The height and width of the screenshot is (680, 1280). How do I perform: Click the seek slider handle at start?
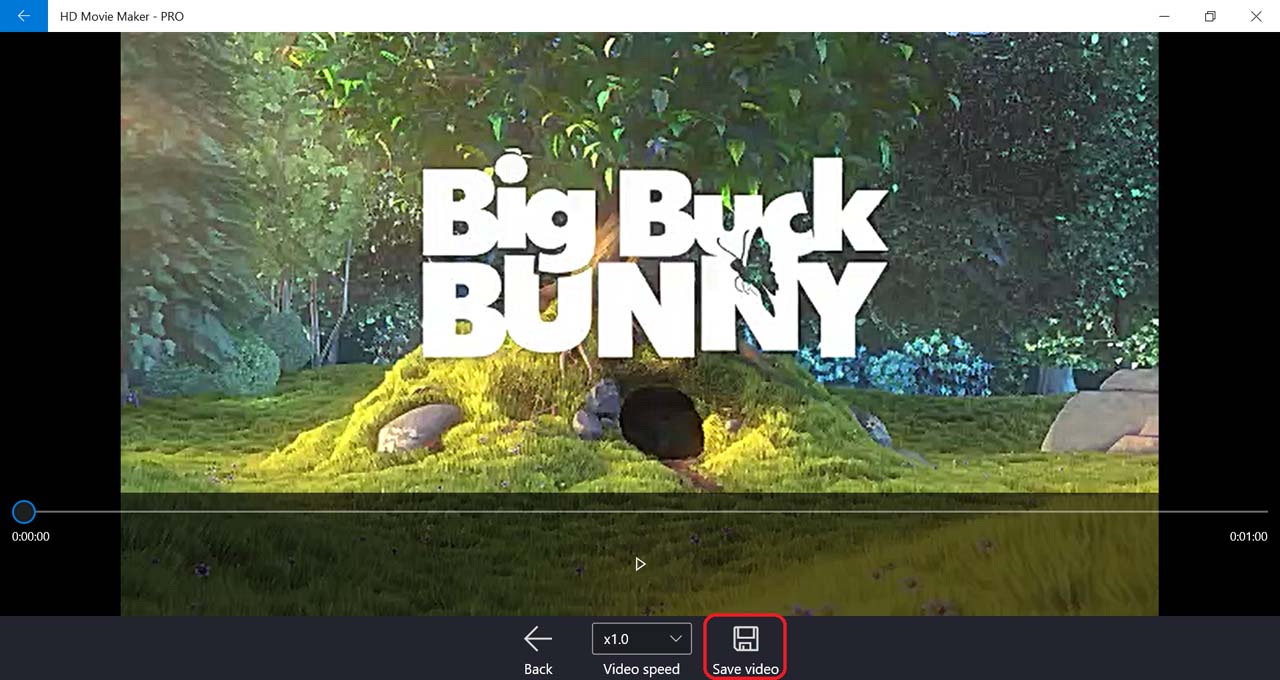(24, 512)
